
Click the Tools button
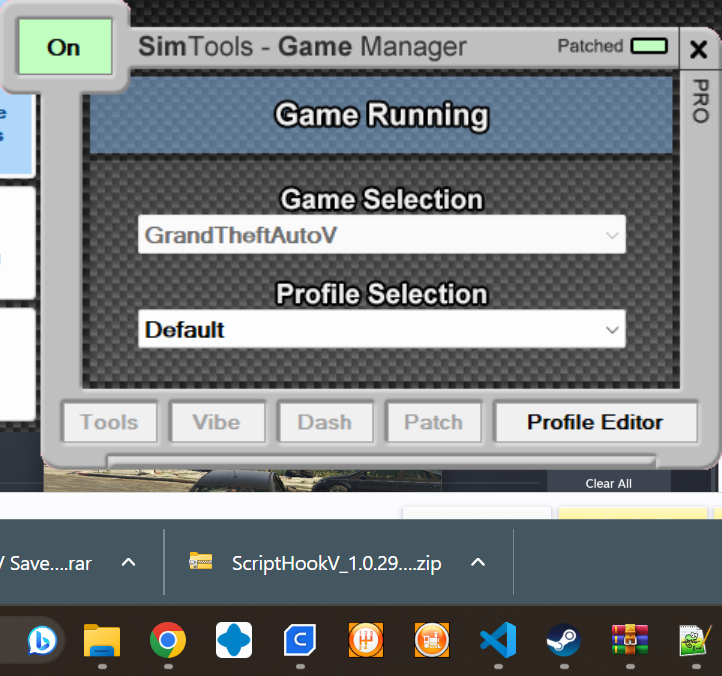(110, 422)
